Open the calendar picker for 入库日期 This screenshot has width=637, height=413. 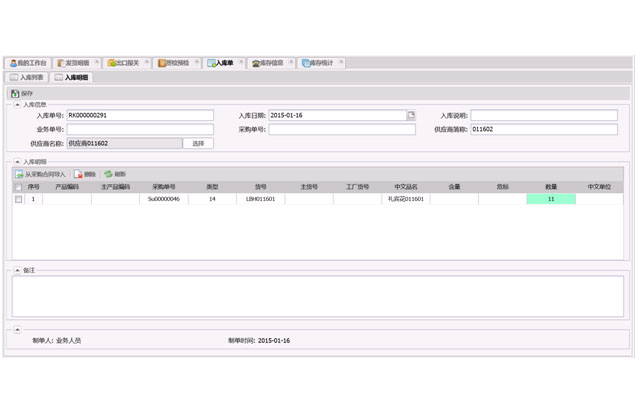coord(411,116)
